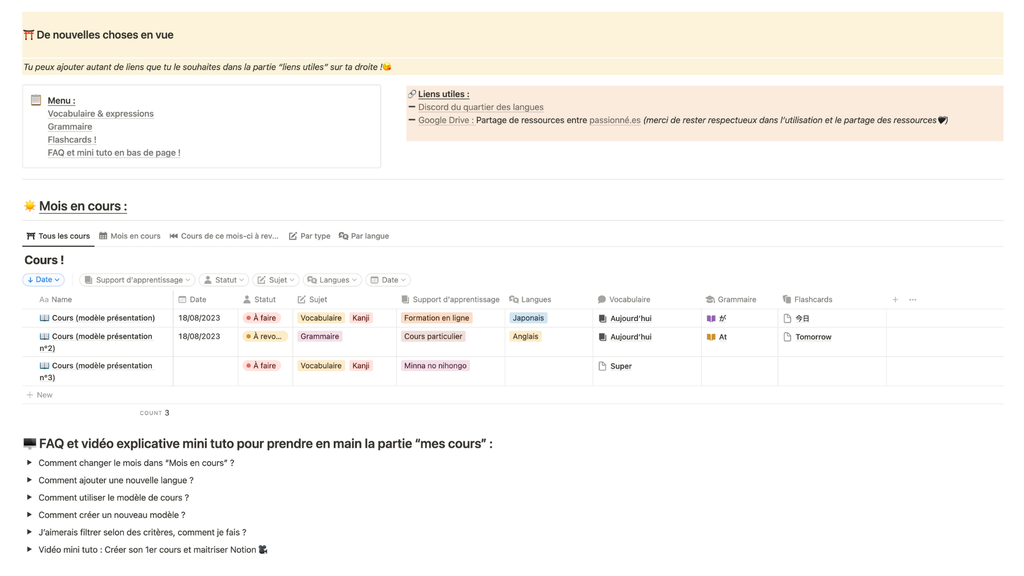Click the book icon of Cours modèle présentation n°3

pyautogui.click(x=44, y=366)
